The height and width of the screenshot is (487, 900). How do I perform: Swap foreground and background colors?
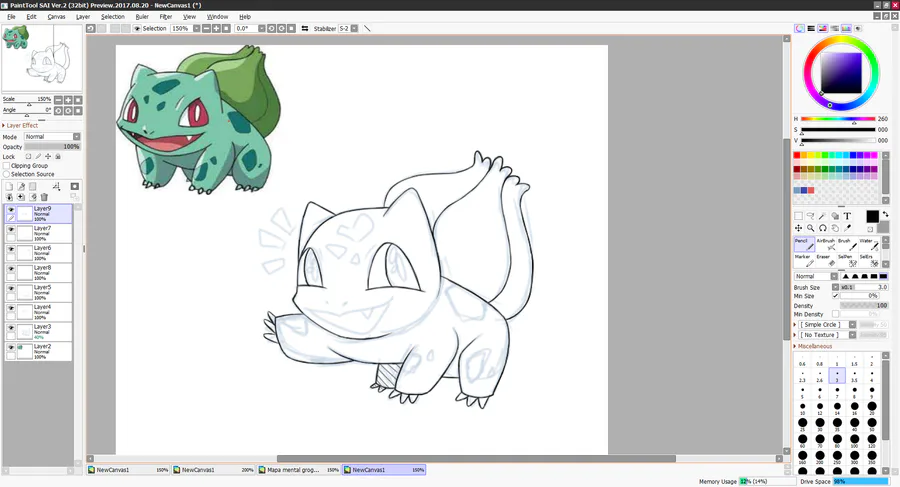tap(885, 214)
